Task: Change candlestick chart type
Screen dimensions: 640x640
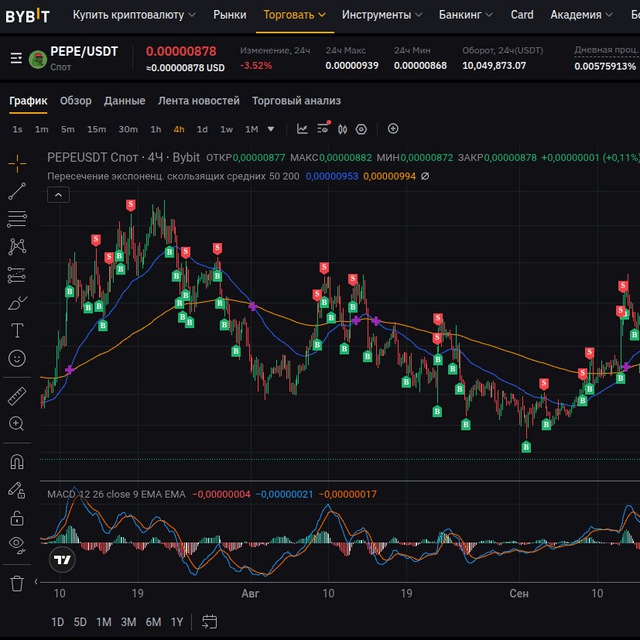Action: point(342,129)
